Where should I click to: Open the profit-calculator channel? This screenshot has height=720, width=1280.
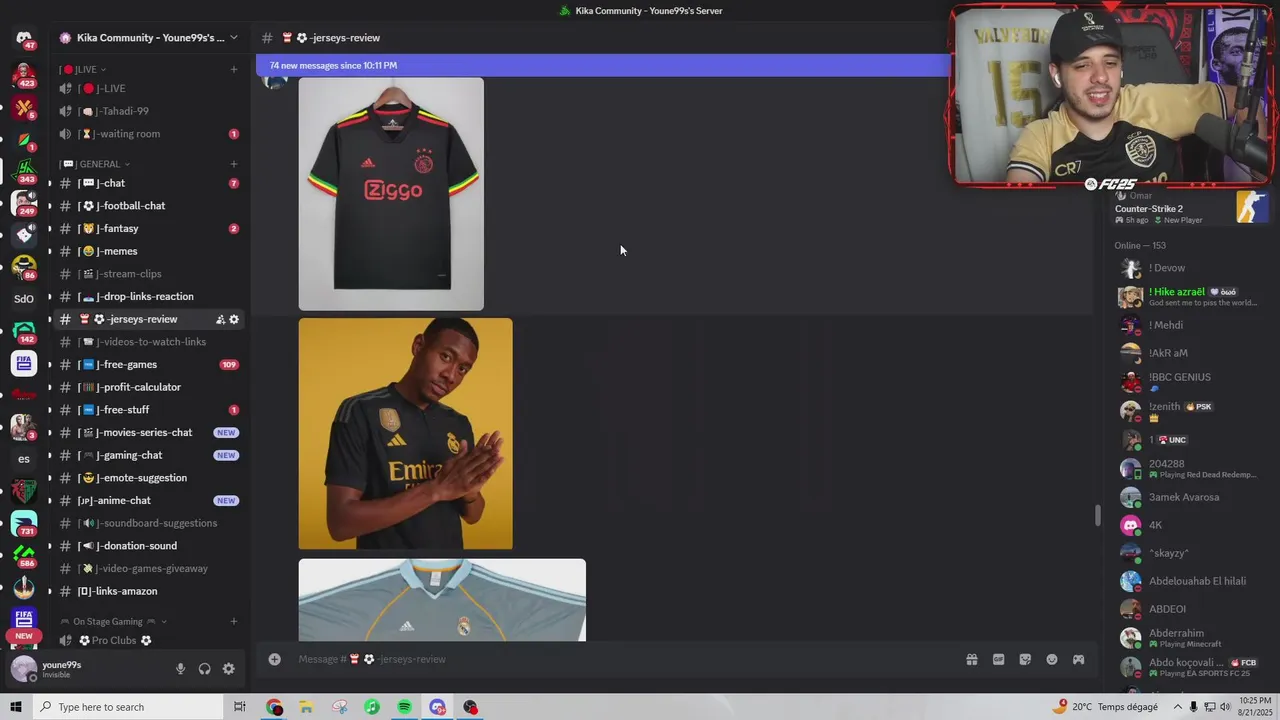(148, 387)
